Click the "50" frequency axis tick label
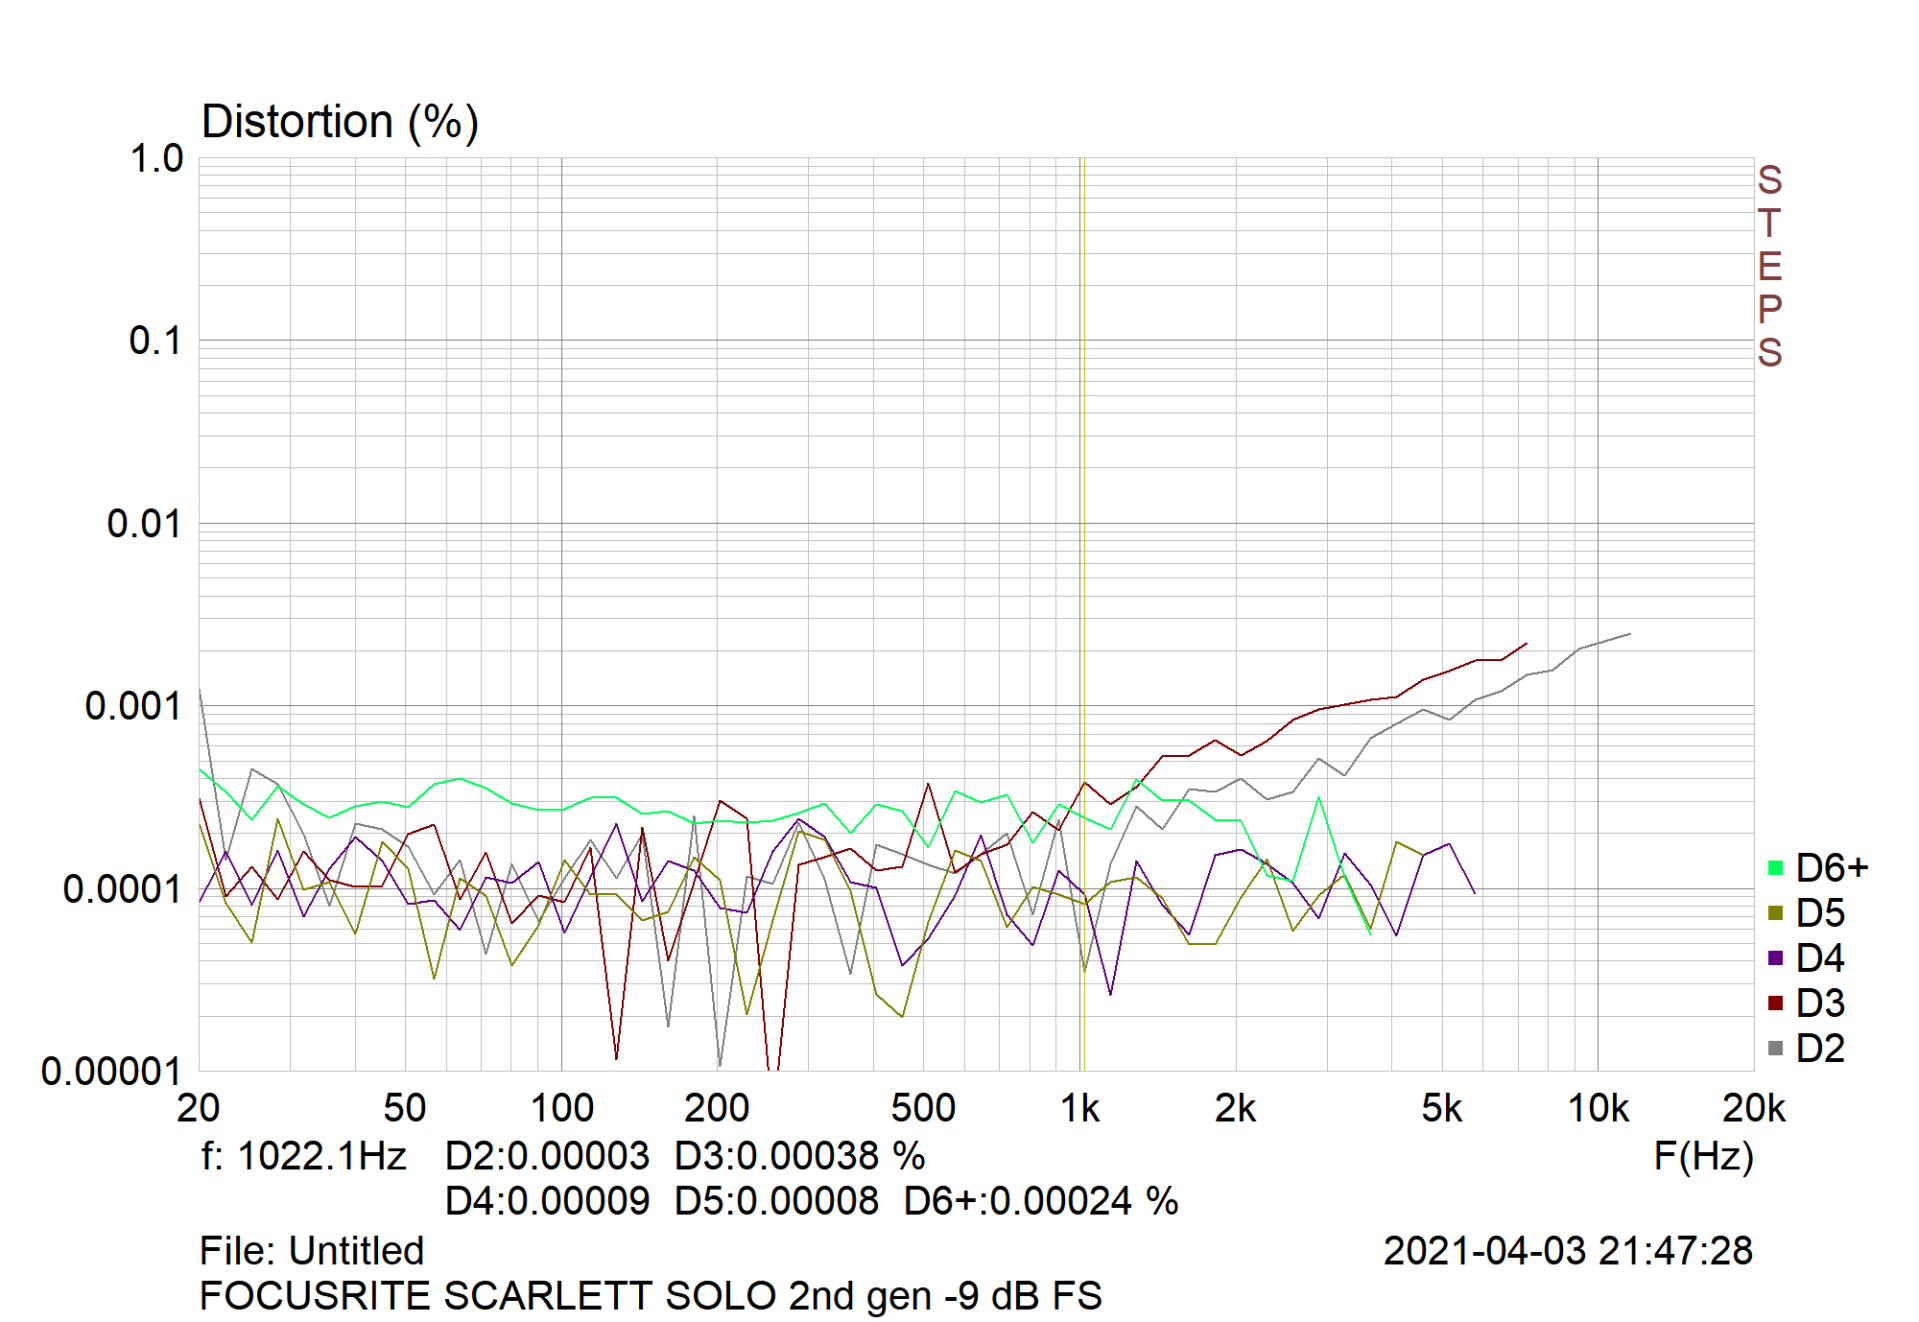 click(x=405, y=1108)
